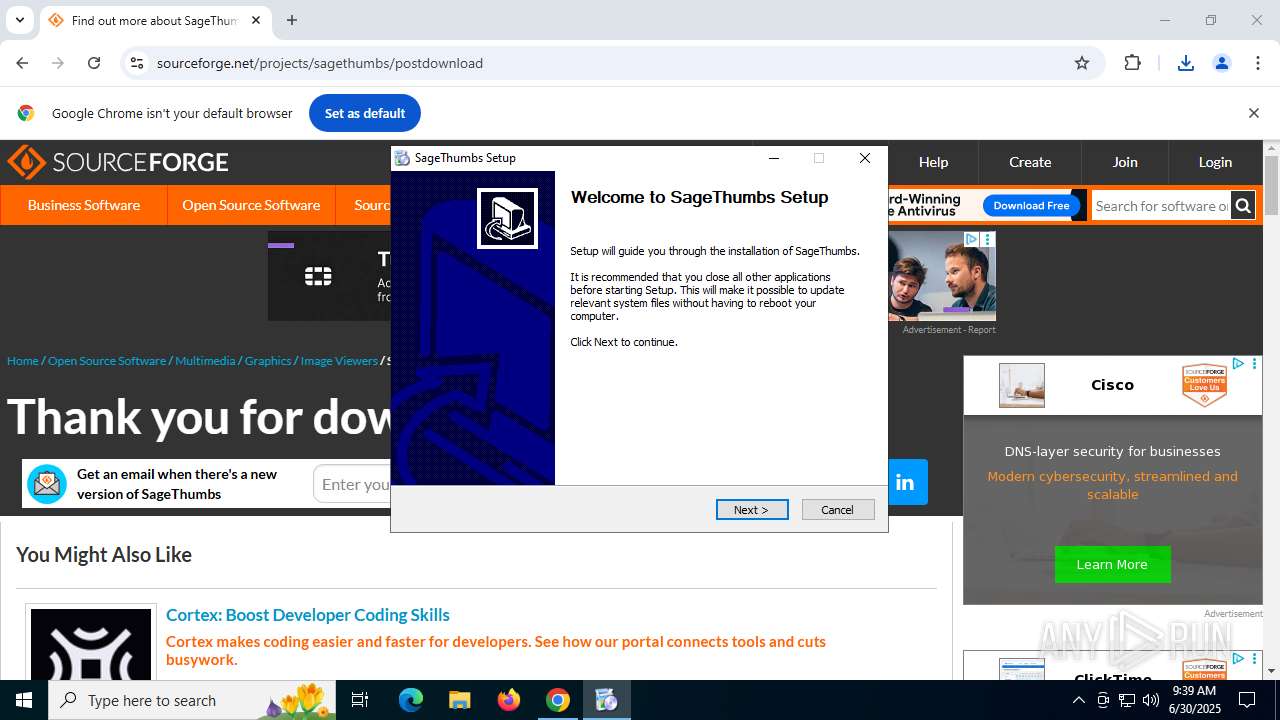
Task: Open ad options on Cisco ad
Action: 1254,364
